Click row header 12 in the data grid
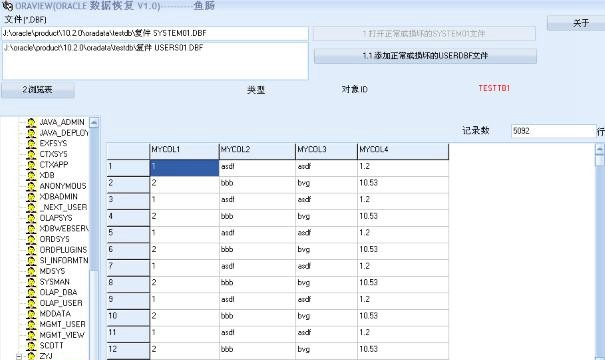Viewport: 605px width, 360px height. coord(128,350)
